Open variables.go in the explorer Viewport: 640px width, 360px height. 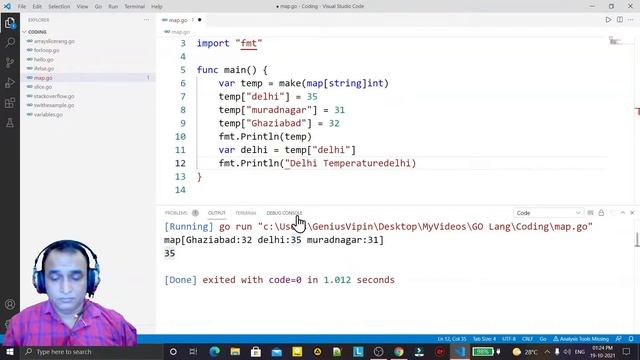pos(48,115)
